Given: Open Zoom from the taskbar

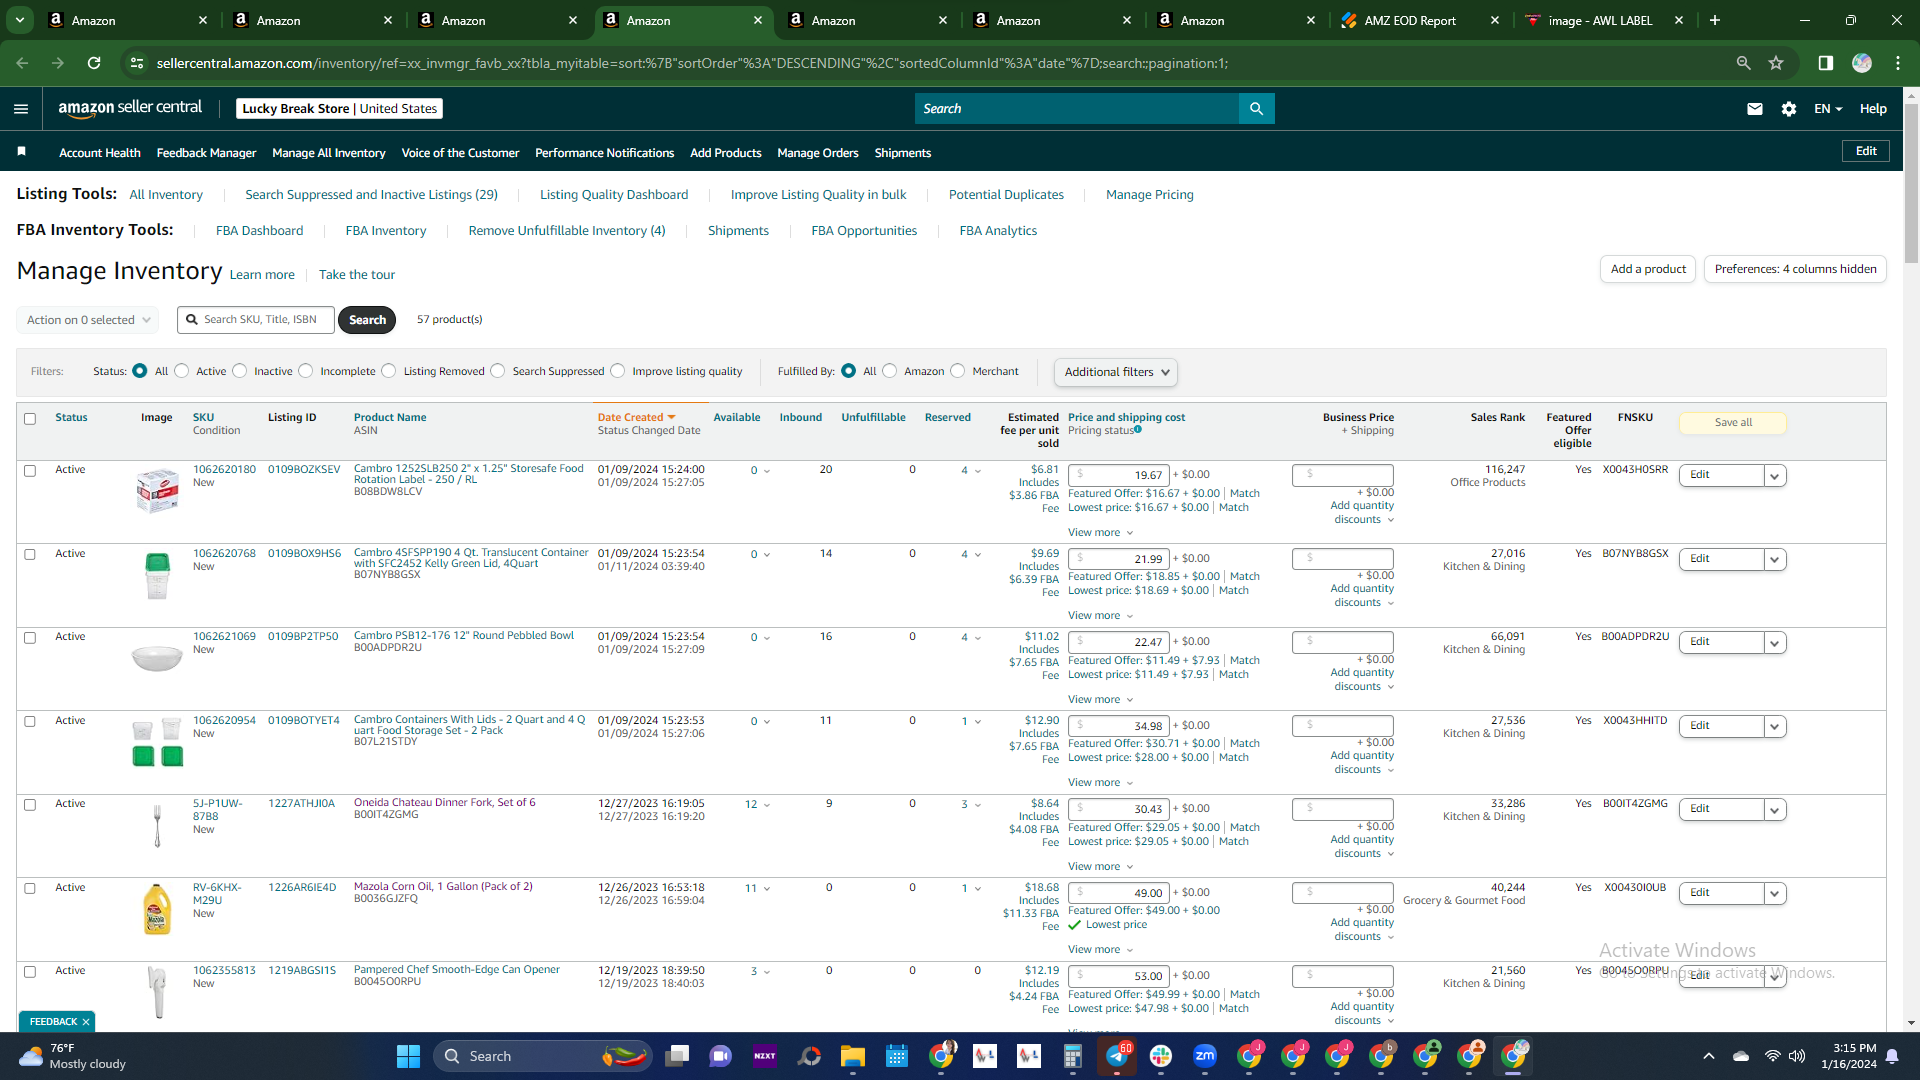Looking at the screenshot, I should (x=1205, y=1056).
